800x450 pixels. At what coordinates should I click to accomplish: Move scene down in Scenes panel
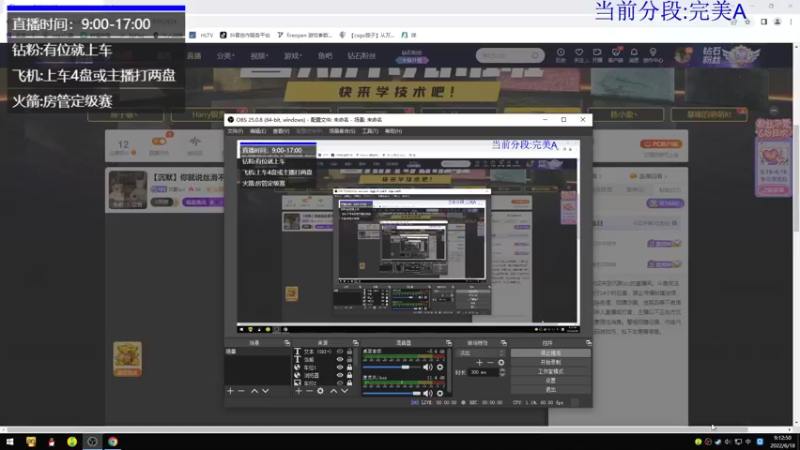point(265,391)
